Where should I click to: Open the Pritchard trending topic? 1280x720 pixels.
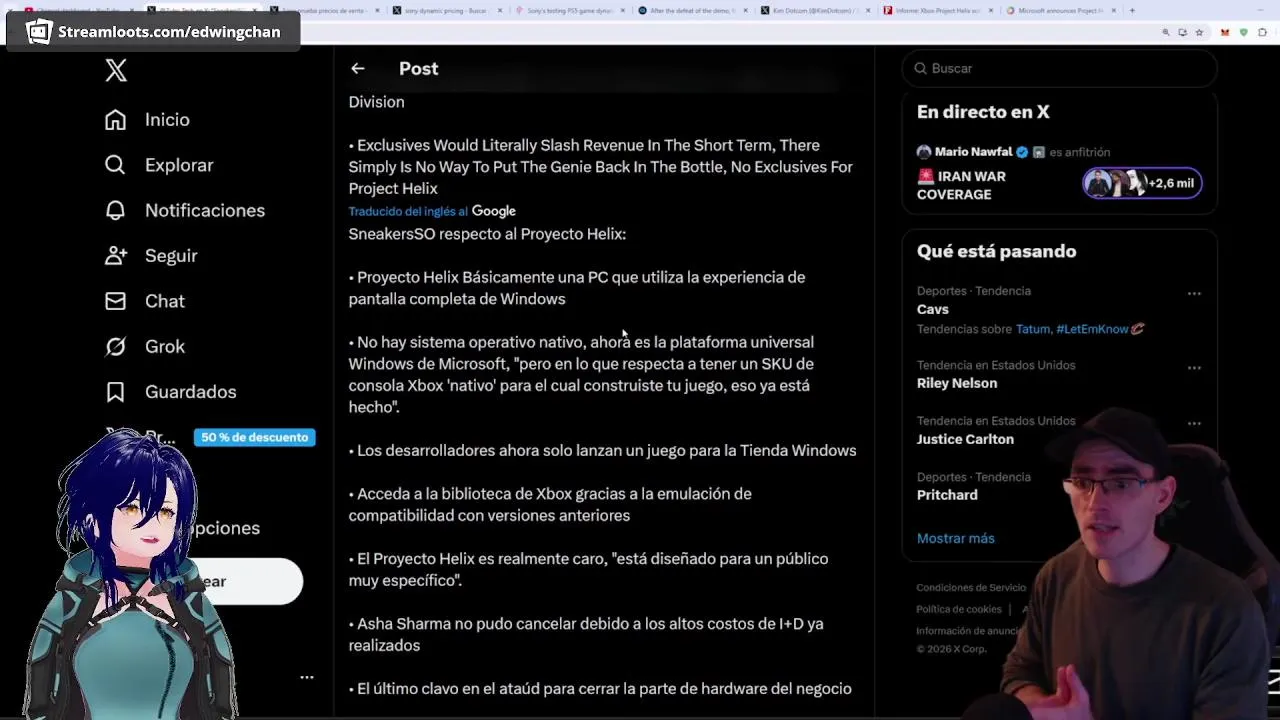point(947,495)
